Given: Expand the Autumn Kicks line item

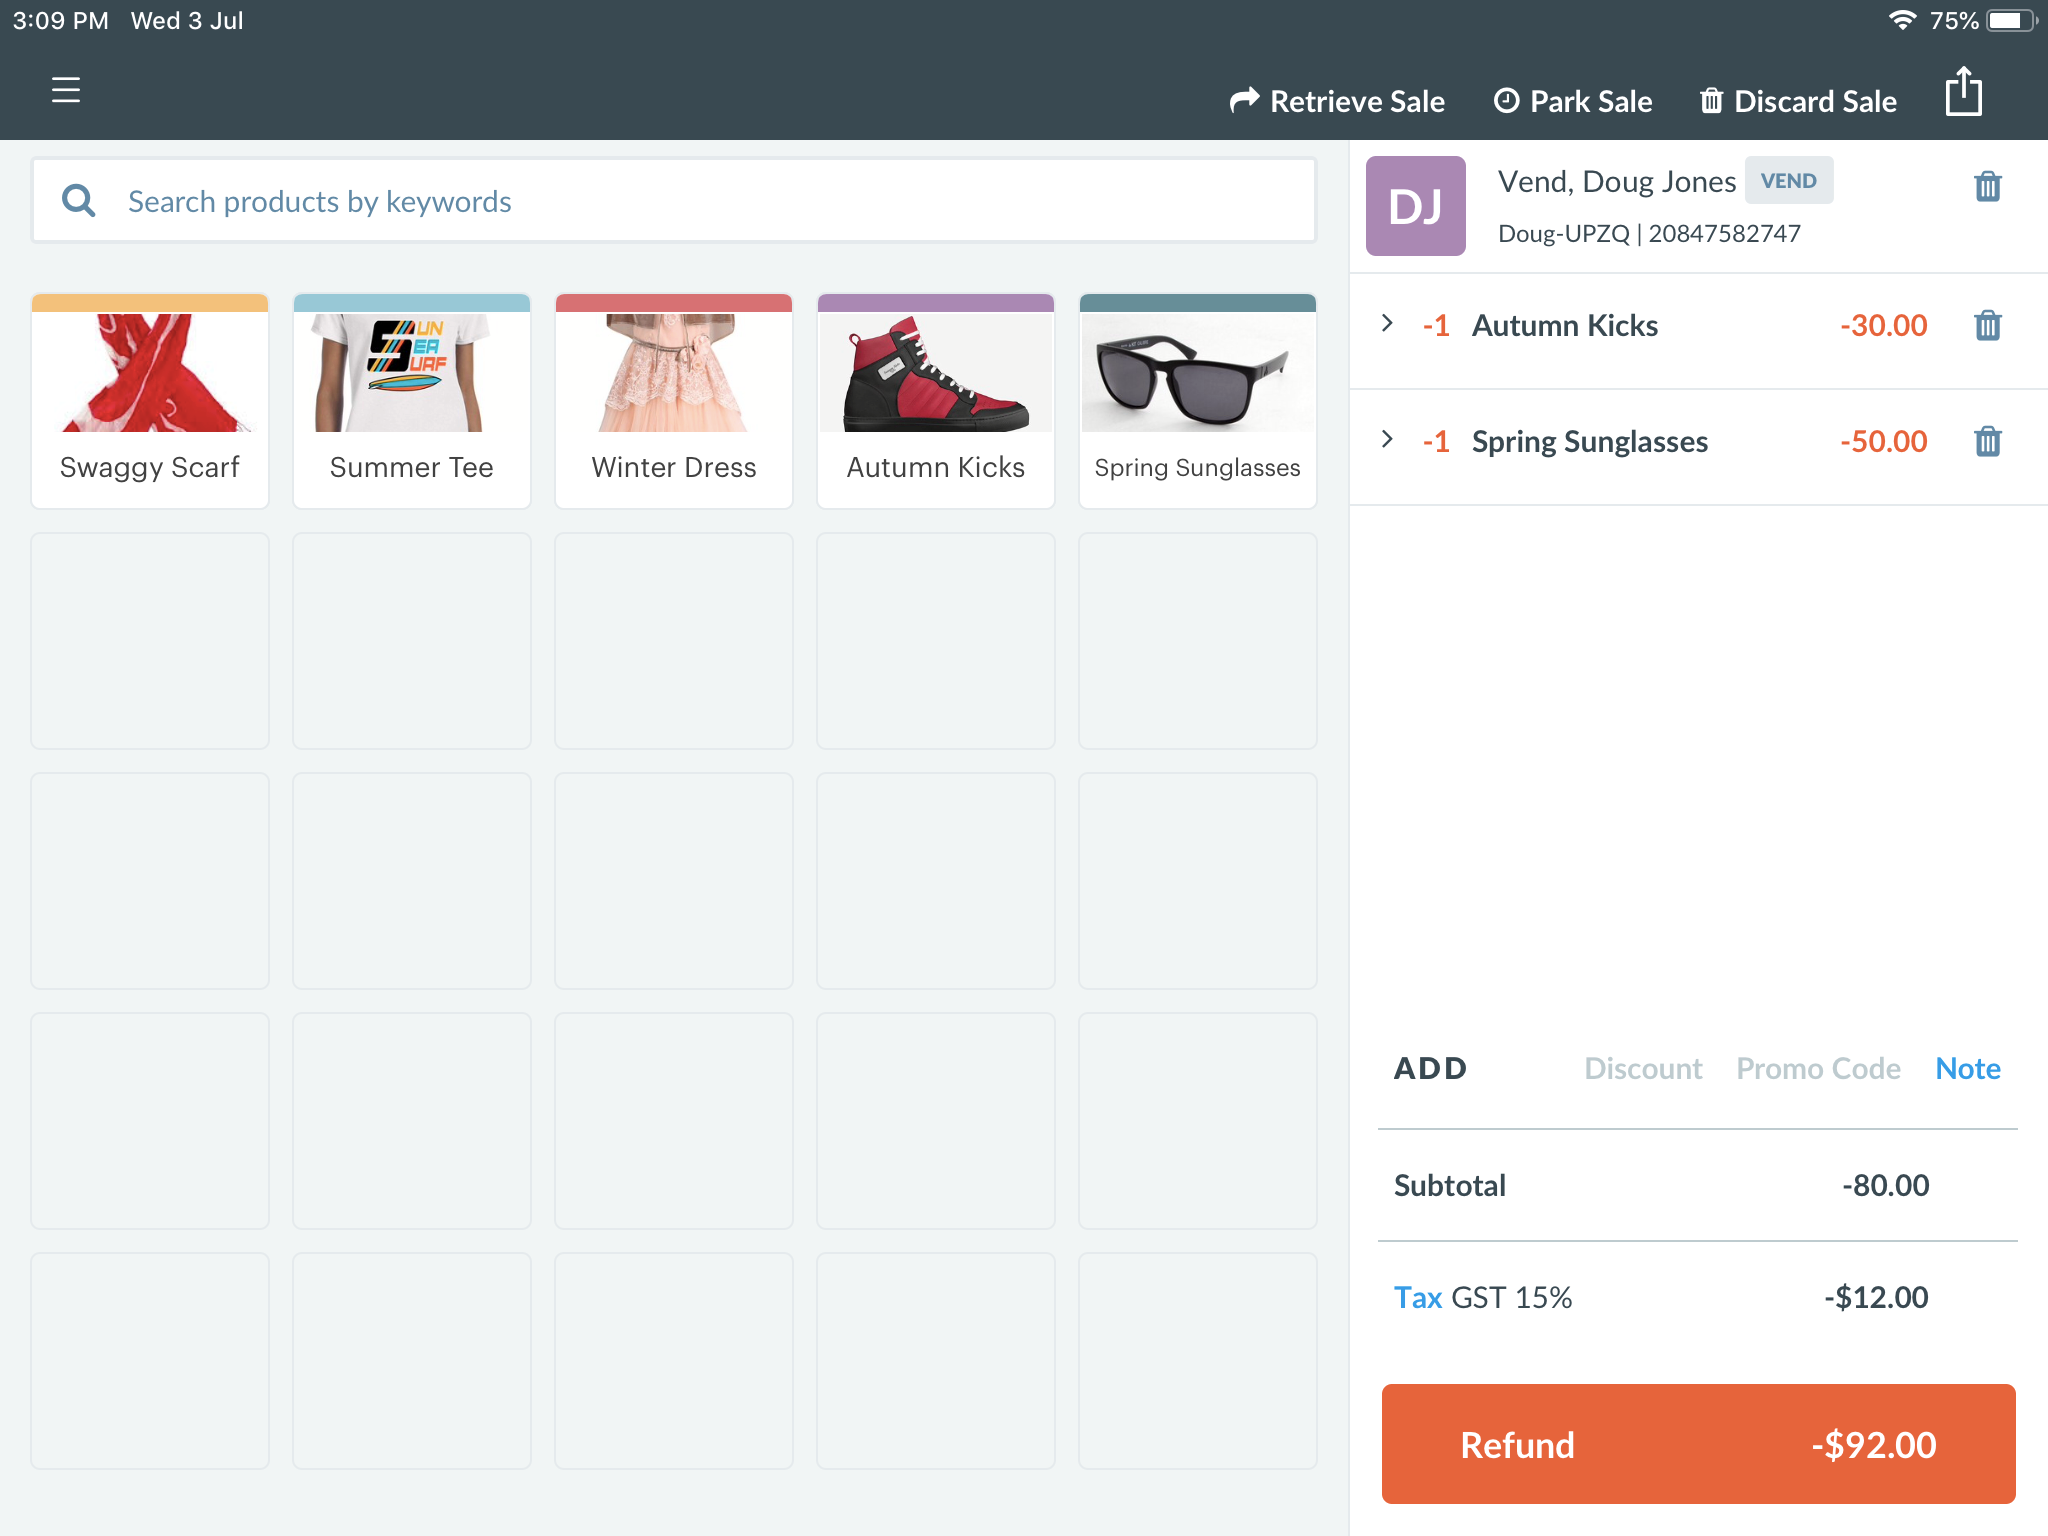Looking at the screenshot, I should (1387, 323).
